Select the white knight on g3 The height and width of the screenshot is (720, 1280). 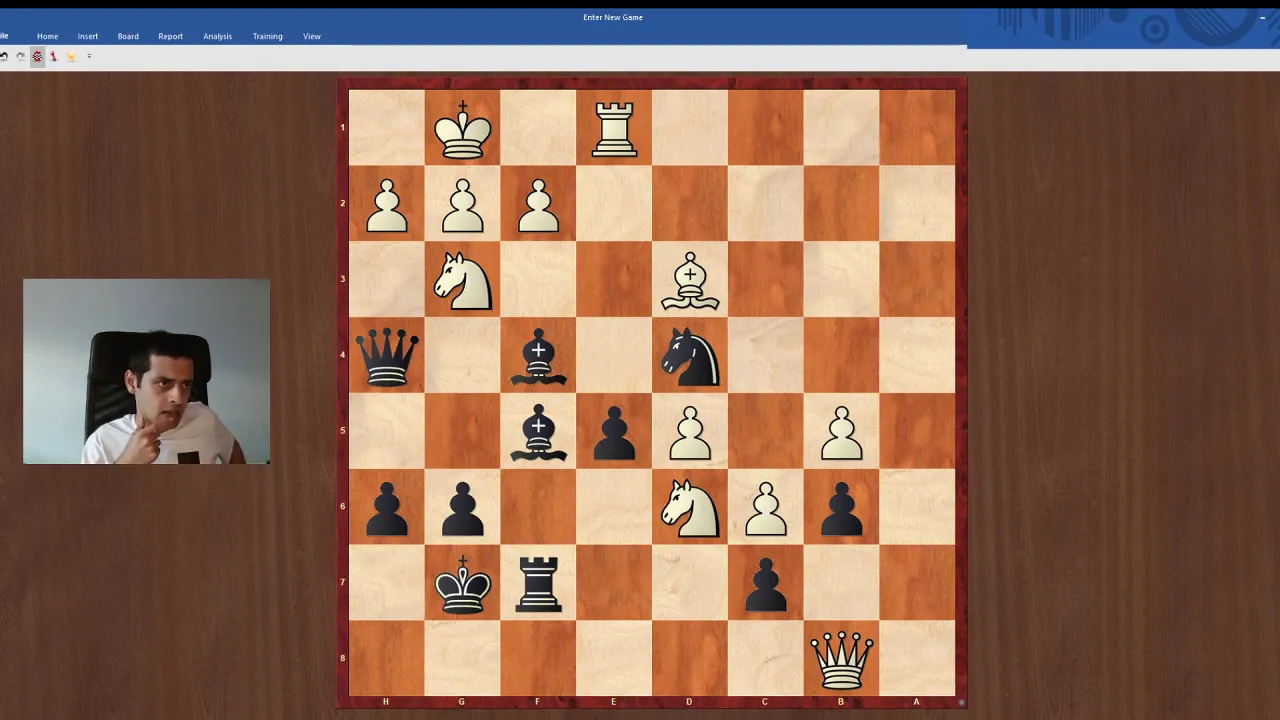pos(462,281)
